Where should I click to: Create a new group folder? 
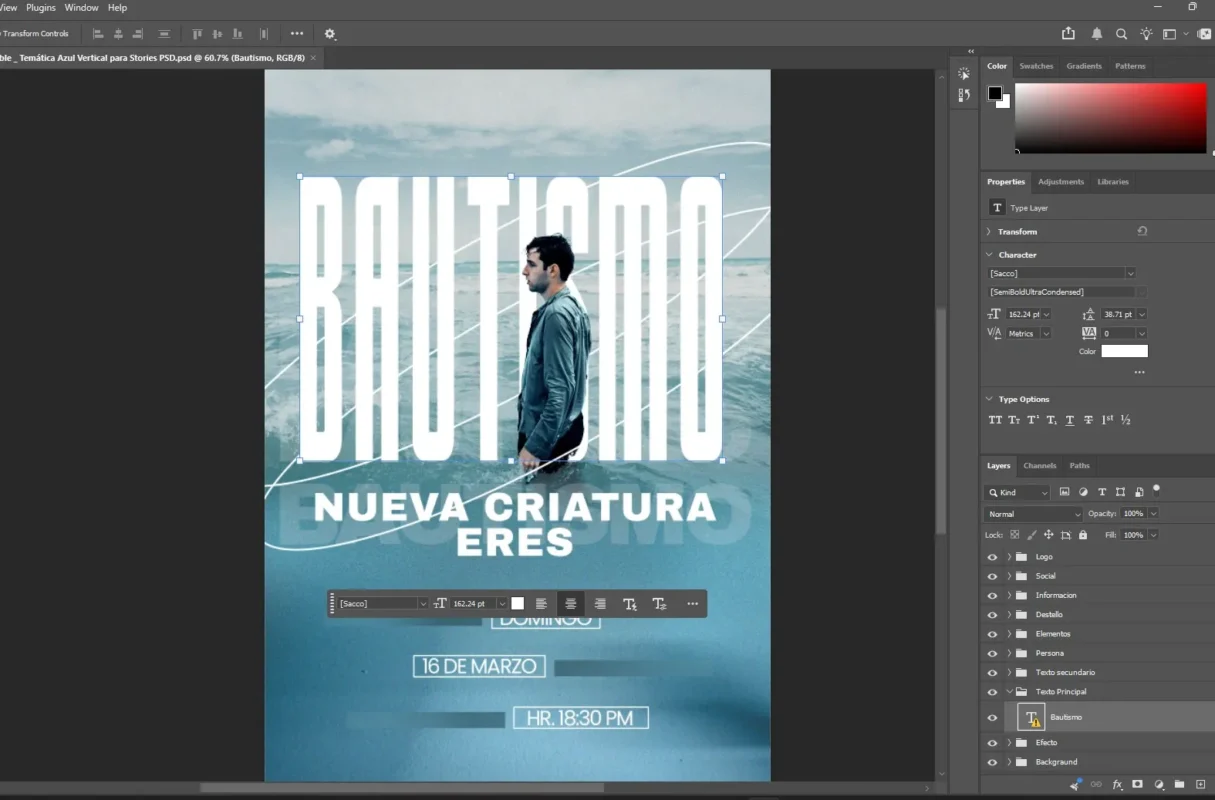[1179, 785]
